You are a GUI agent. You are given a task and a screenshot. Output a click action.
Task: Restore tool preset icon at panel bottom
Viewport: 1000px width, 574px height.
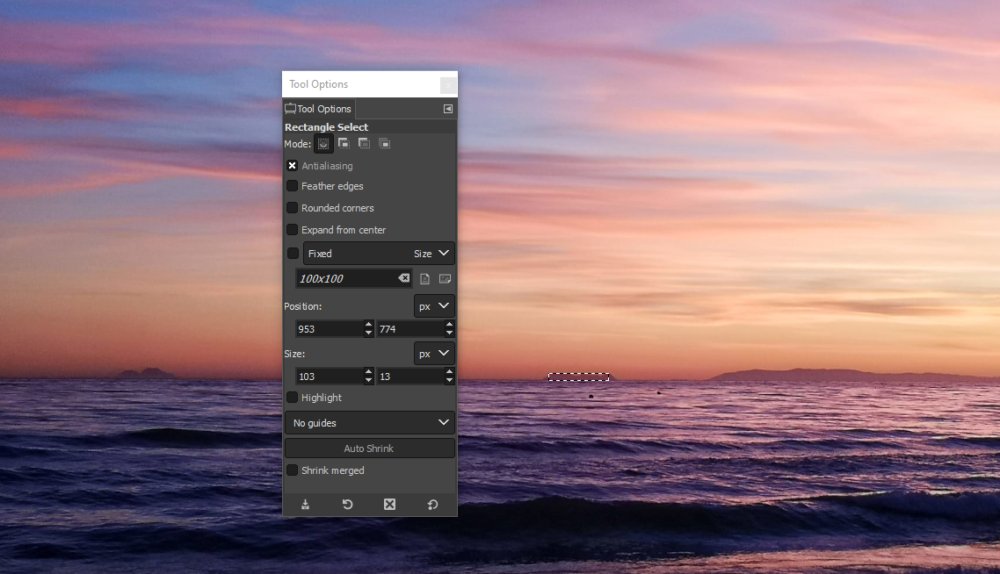tap(348, 504)
